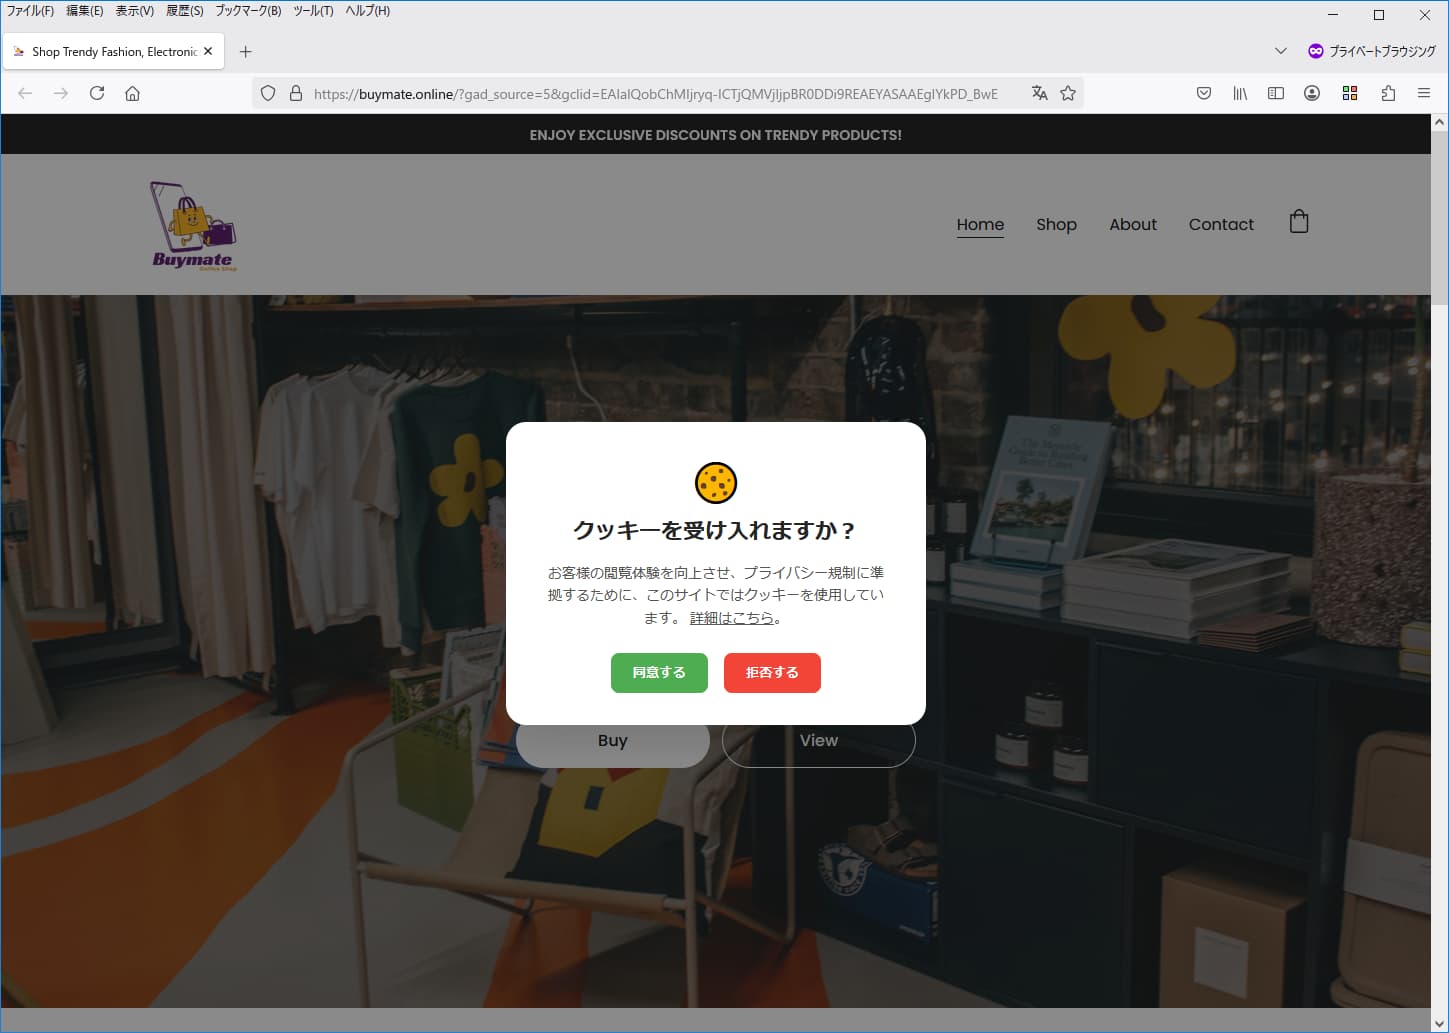Open the 履歴(S) menu

185,11
